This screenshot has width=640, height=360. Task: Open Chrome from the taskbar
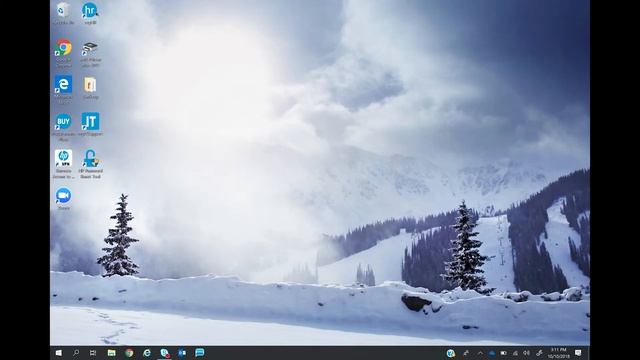click(129, 353)
